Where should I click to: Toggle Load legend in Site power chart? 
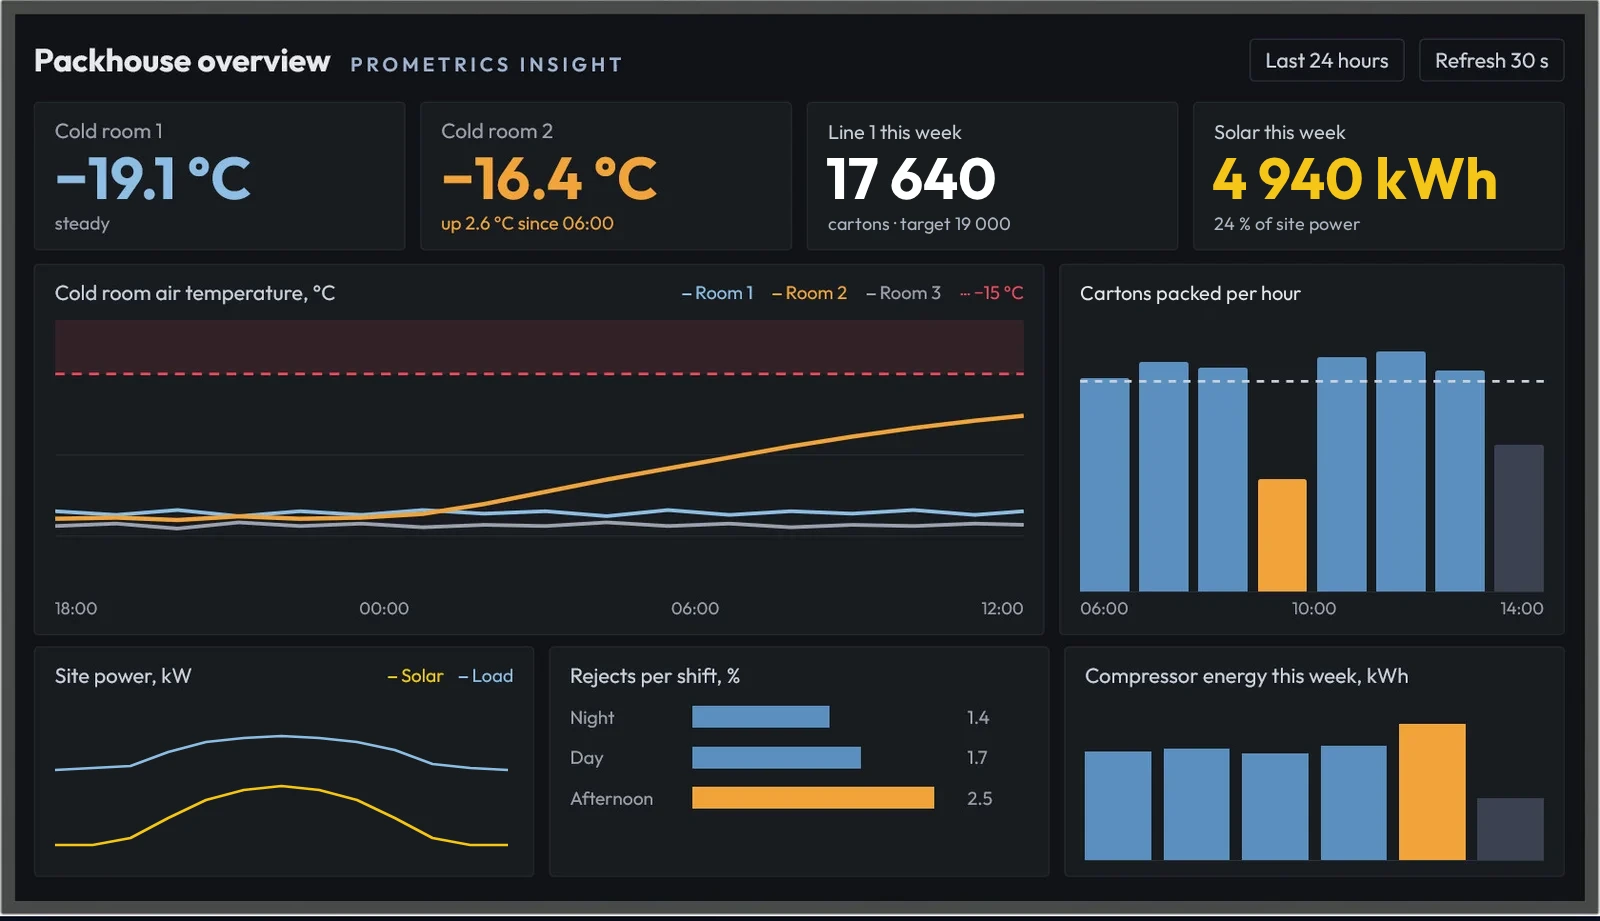click(485, 676)
